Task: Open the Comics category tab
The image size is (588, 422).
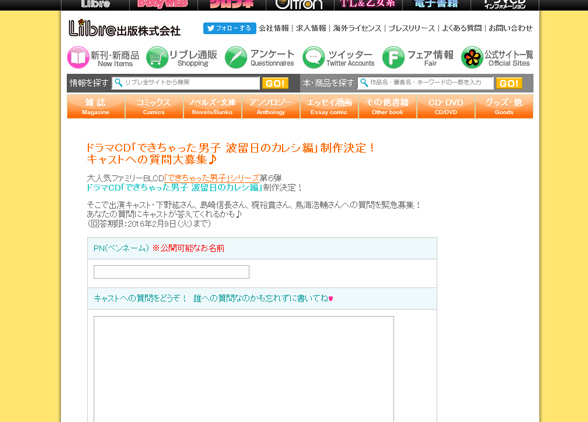Action: coord(154,107)
